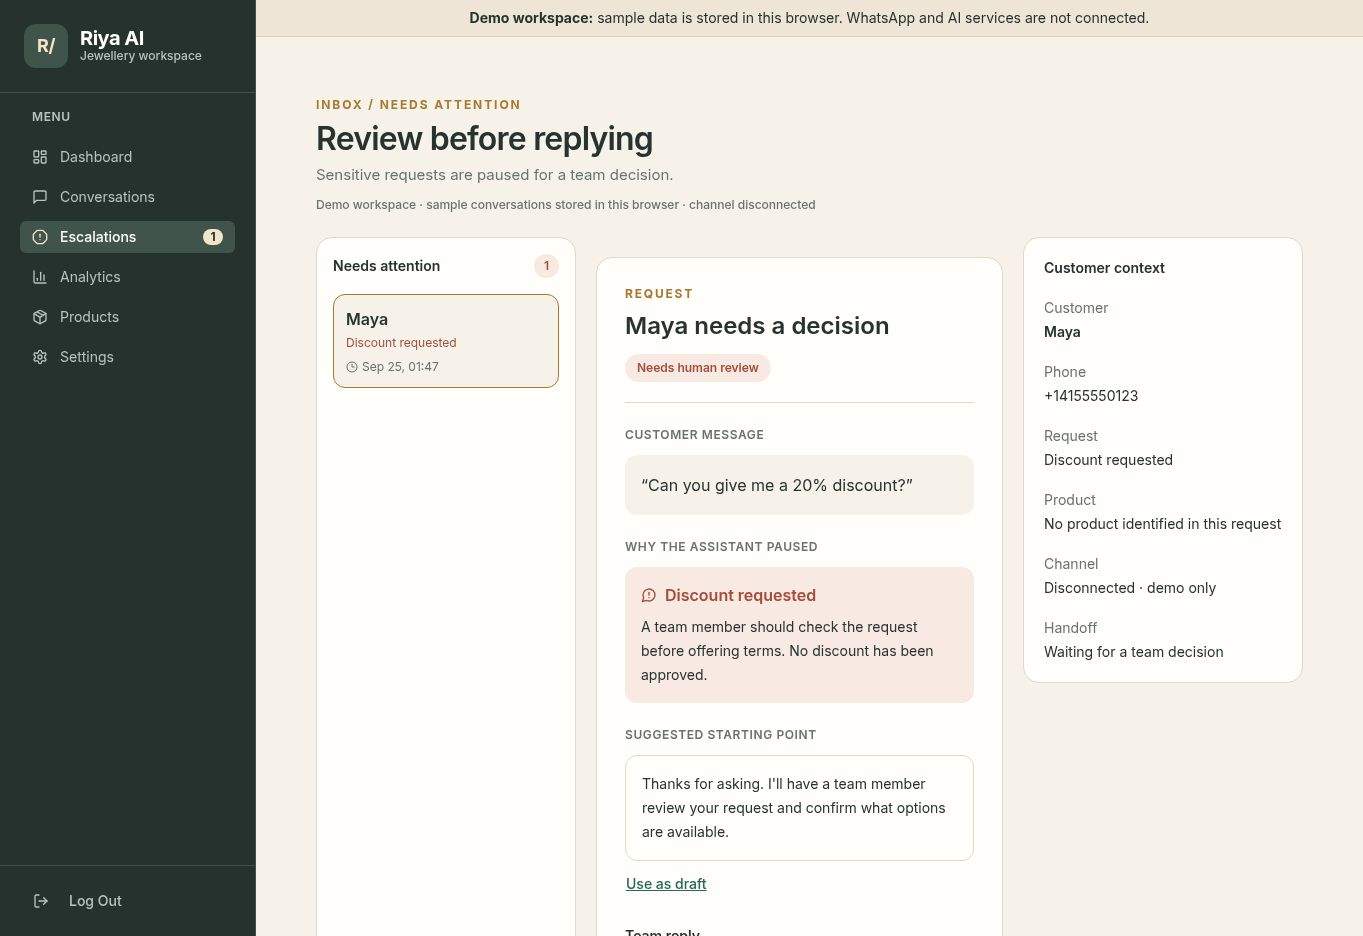Click 'Disconnected · demo only' channel value
Image resolution: width=1363 pixels, height=936 pixels.
pyautogui.click(x=1130, y=588)
